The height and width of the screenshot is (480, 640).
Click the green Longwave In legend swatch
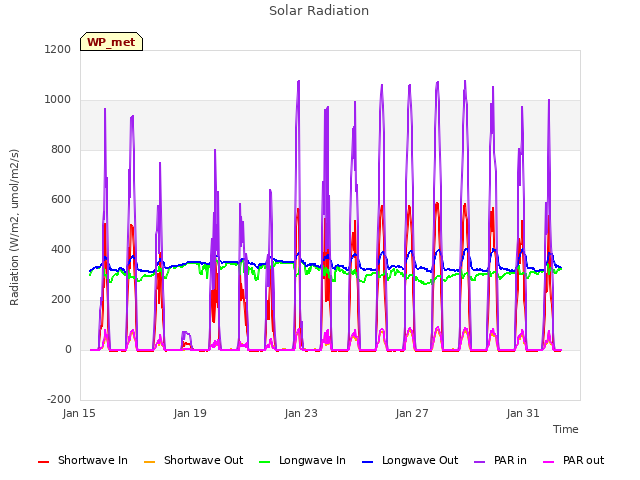point(265,462)
